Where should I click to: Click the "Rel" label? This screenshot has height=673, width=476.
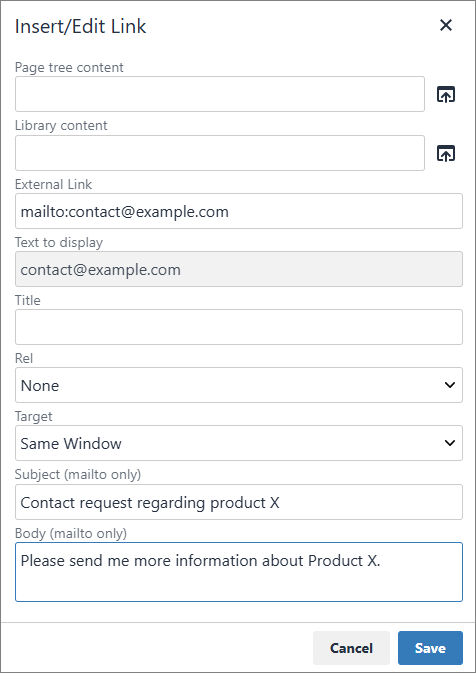24,358
